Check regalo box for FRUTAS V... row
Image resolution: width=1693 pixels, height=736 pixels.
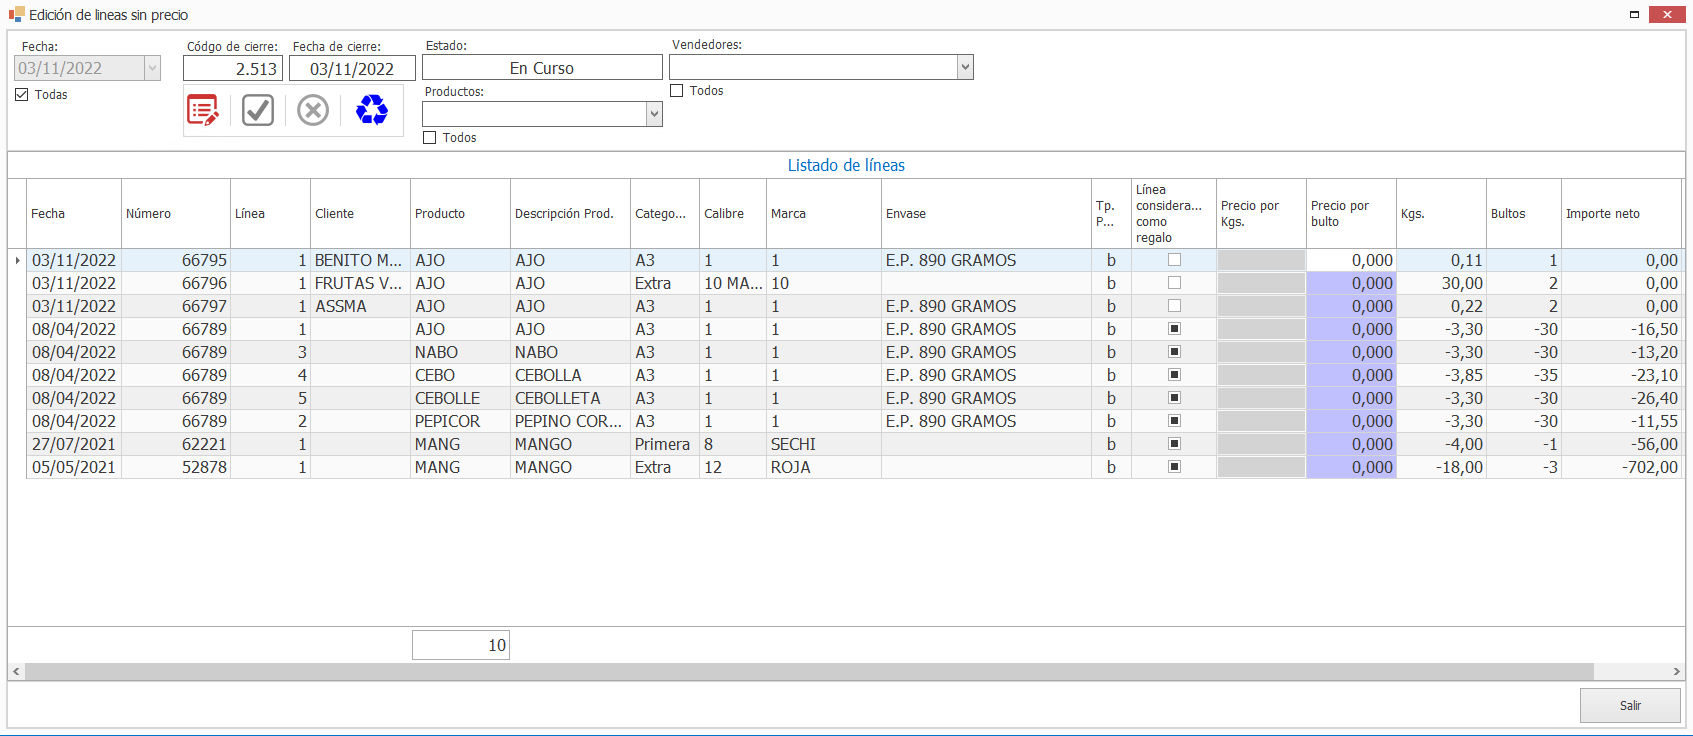click(x=1174, y=283)
